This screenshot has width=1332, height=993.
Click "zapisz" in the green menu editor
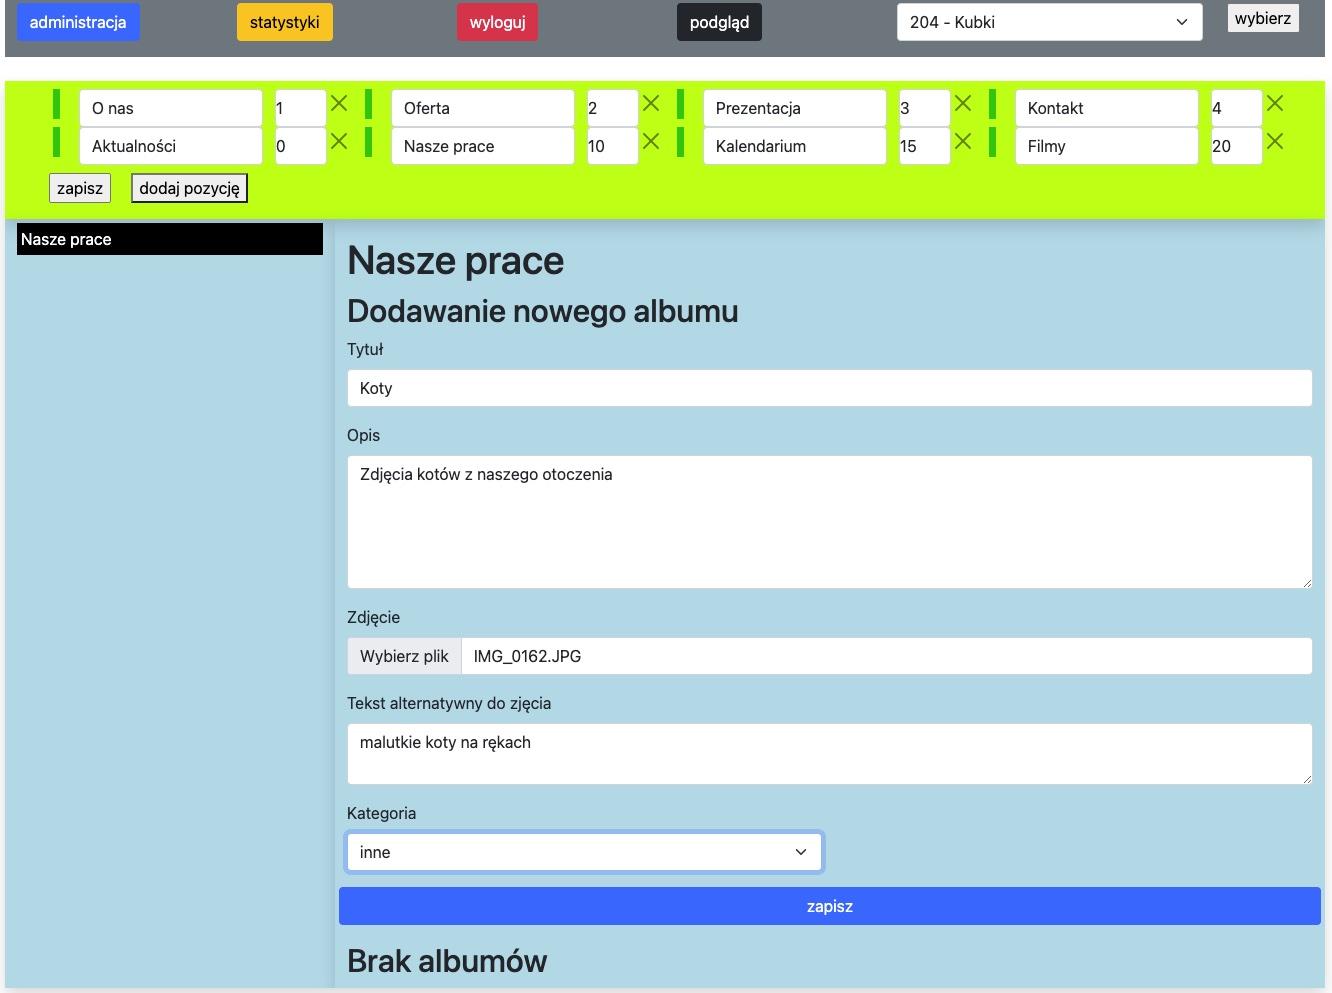coord(79,187)
